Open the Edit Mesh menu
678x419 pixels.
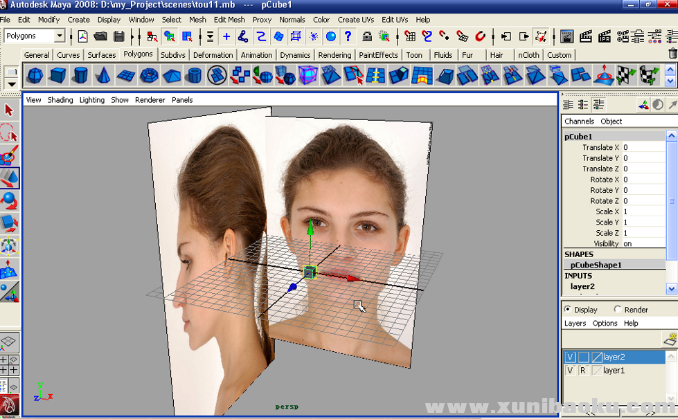coord(230,19)
